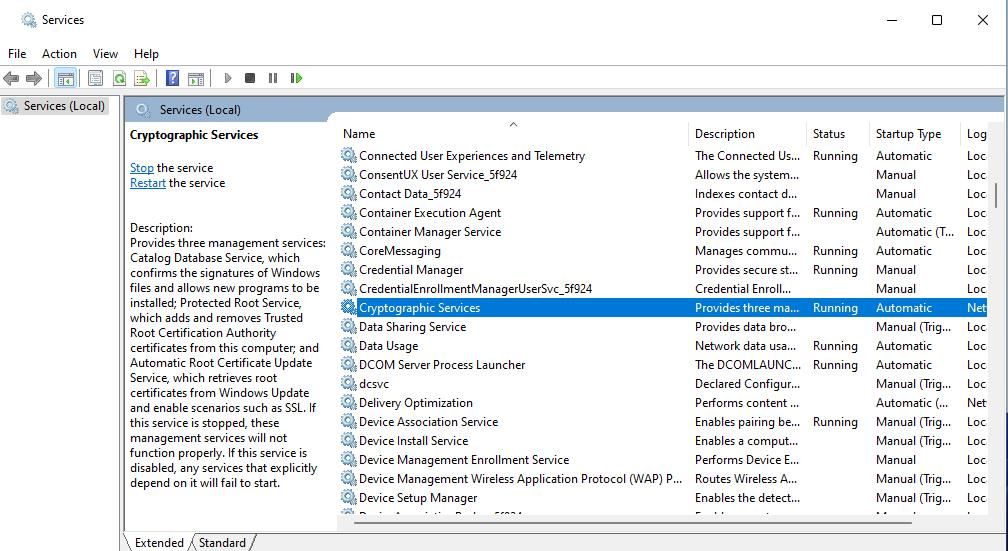Viewport: 1008px width, 551px height.
Task: Open Properties from the toolbar icon
Action: (95, 78)
